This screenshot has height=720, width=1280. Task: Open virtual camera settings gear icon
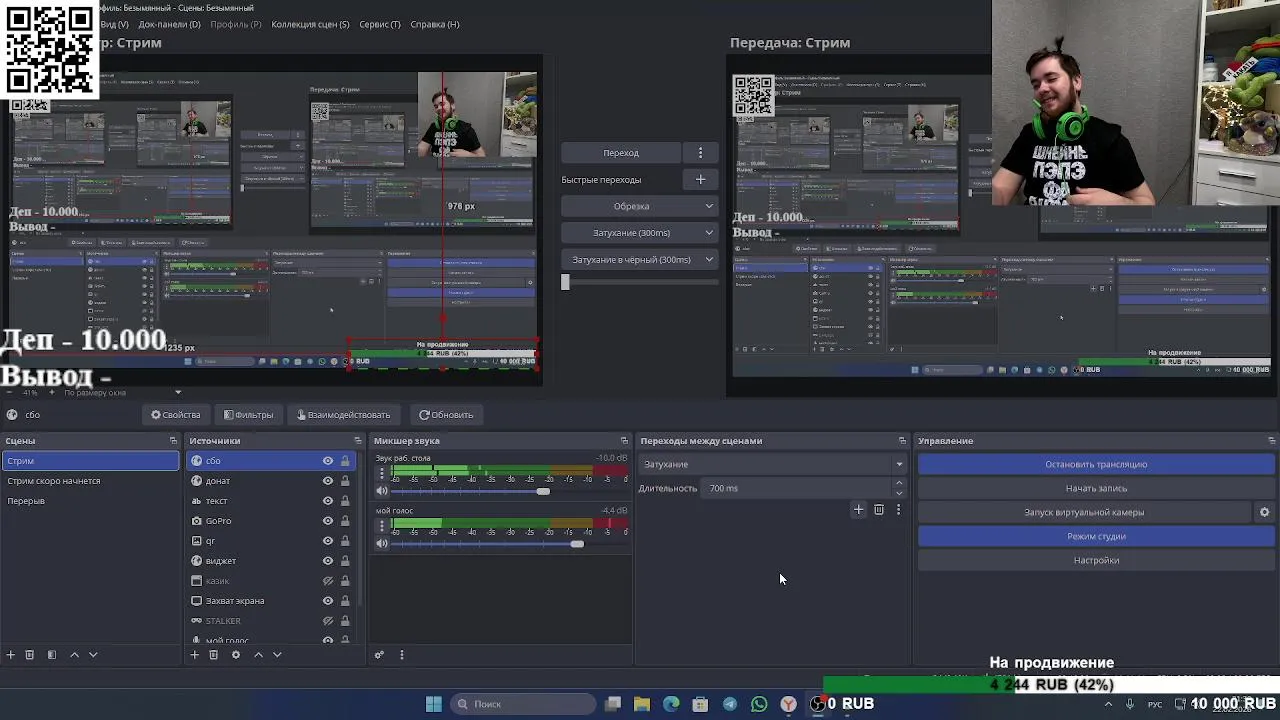pos(1264,512)
